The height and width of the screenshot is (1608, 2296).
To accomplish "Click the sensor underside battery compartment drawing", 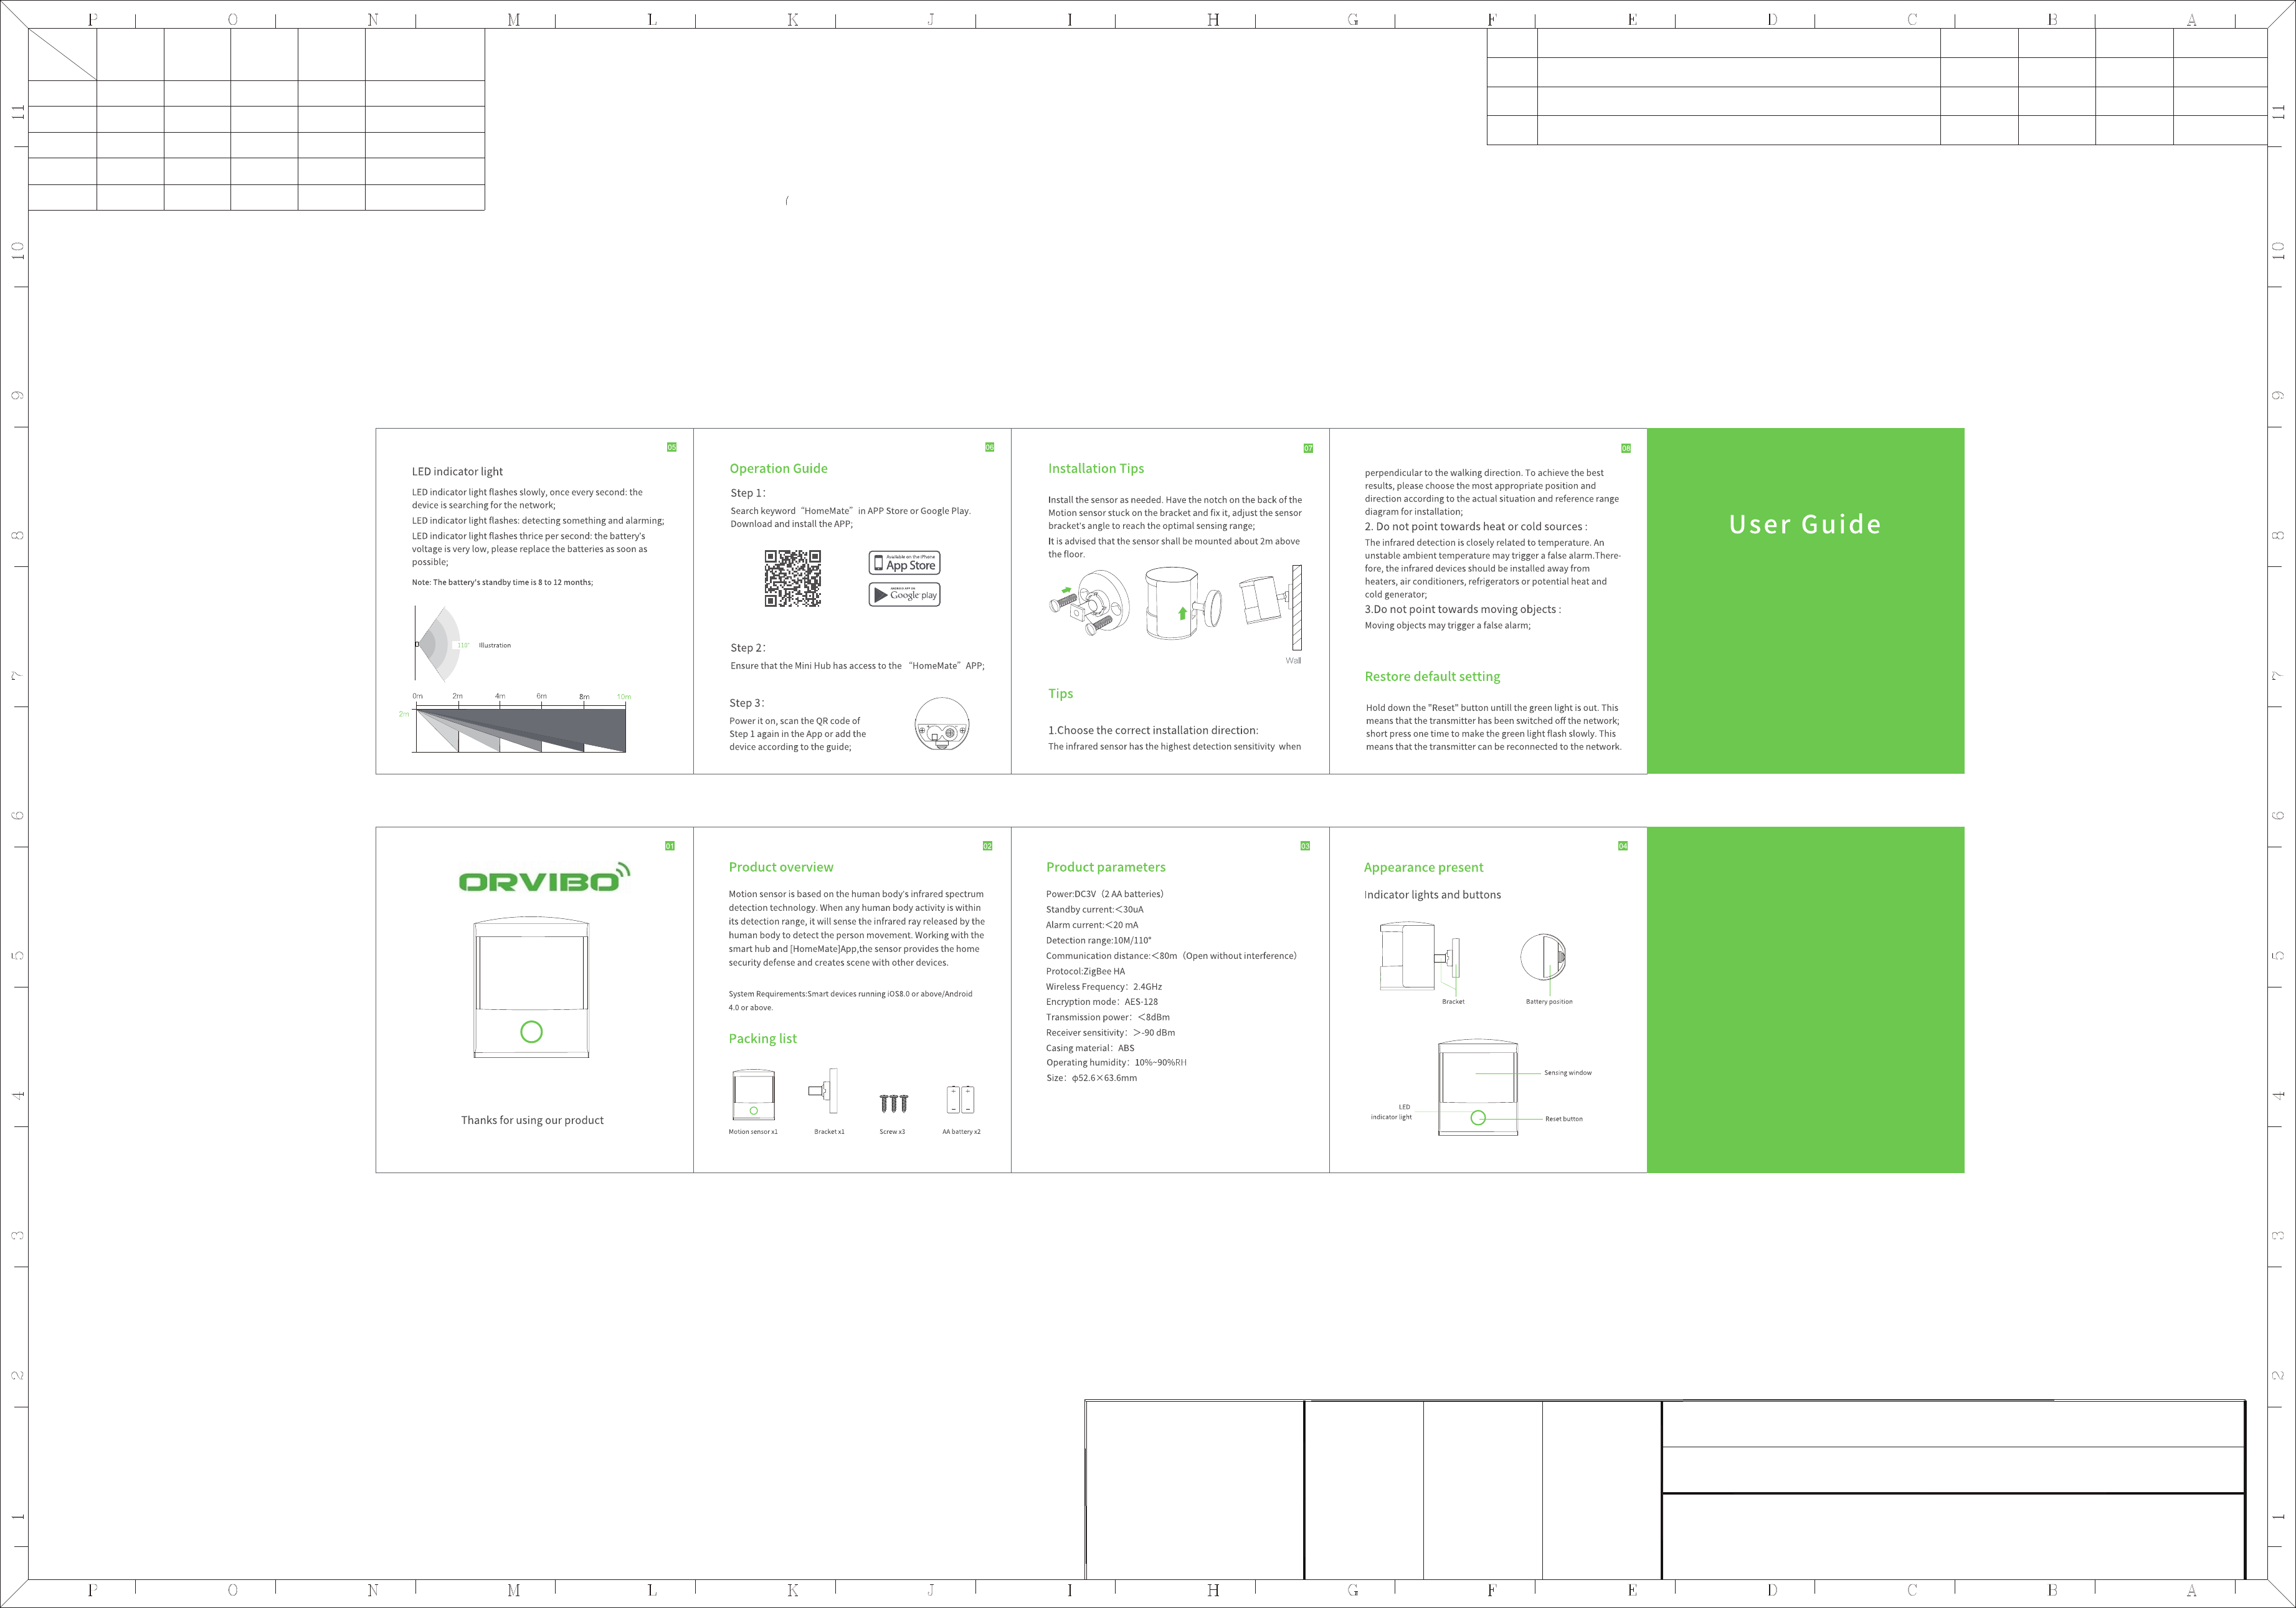I will click(941, 724).
